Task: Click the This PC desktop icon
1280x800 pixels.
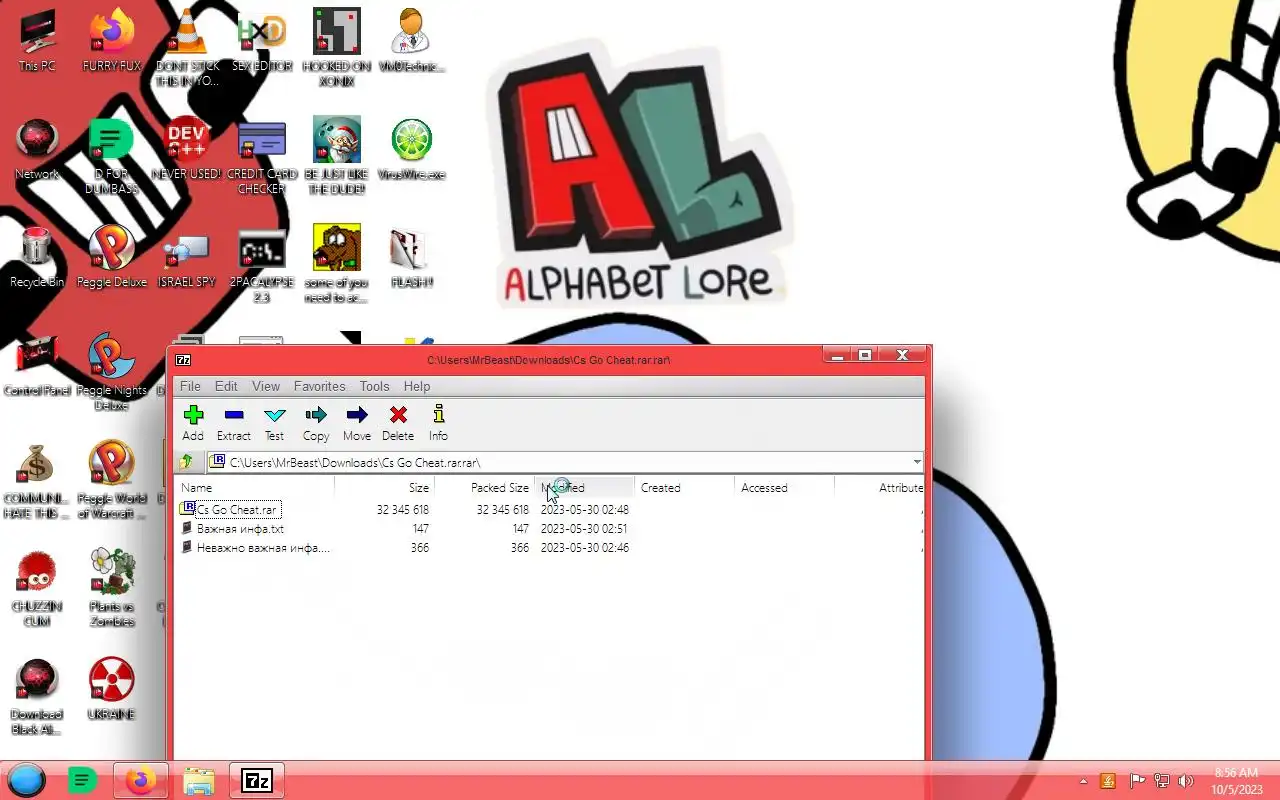Action: coord(37,42)
